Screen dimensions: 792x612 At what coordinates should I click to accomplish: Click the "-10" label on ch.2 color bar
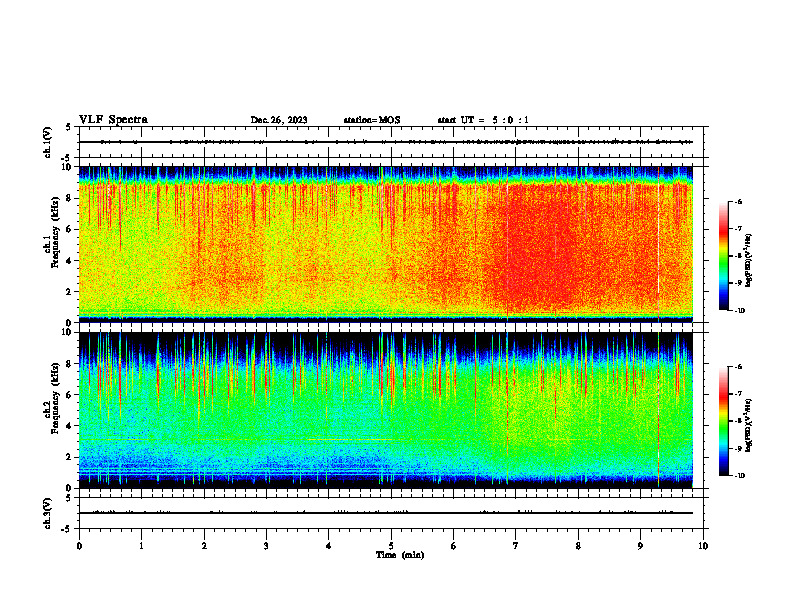pos(739,476)
